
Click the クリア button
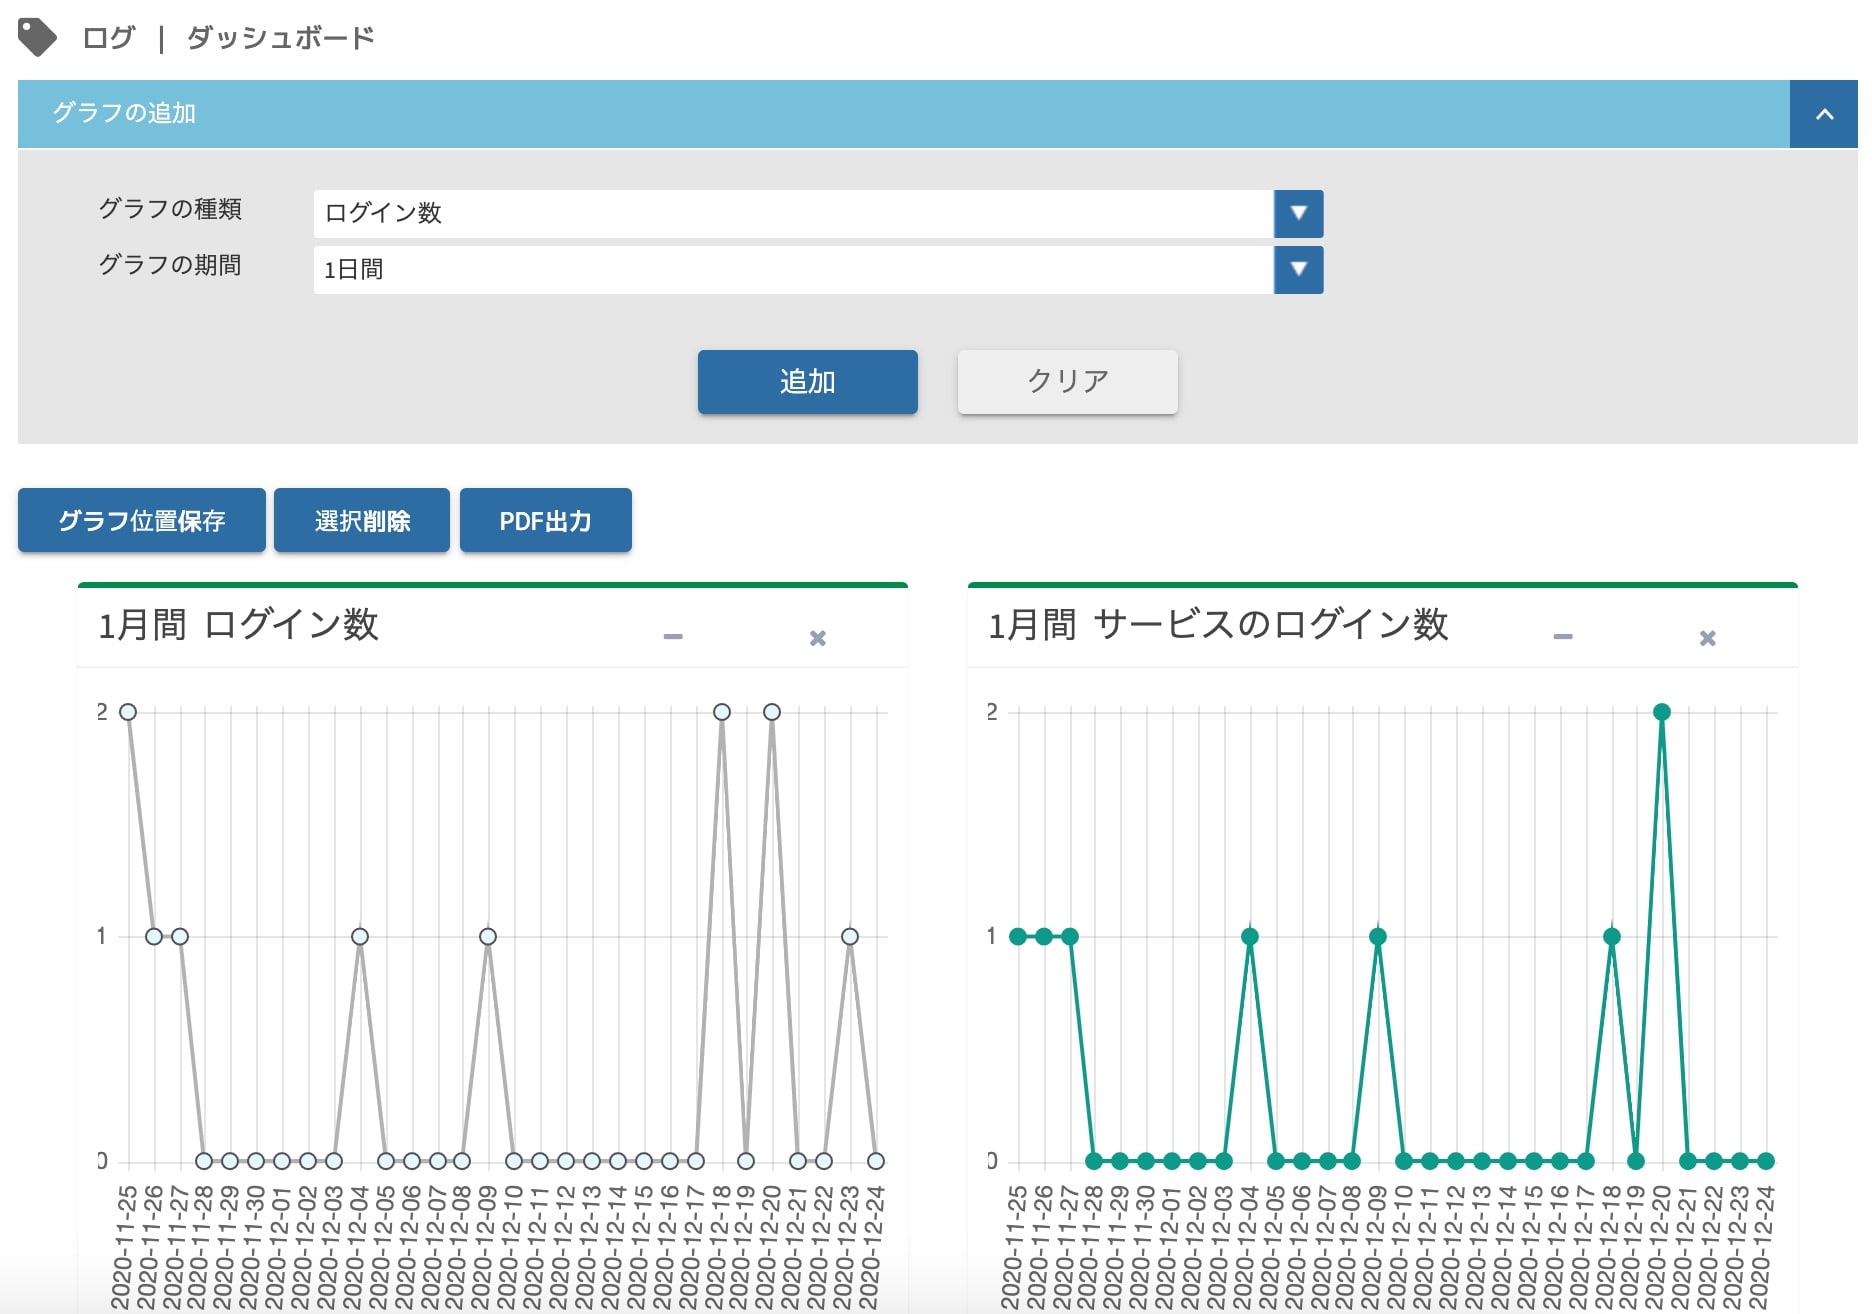click(1067, 381)
